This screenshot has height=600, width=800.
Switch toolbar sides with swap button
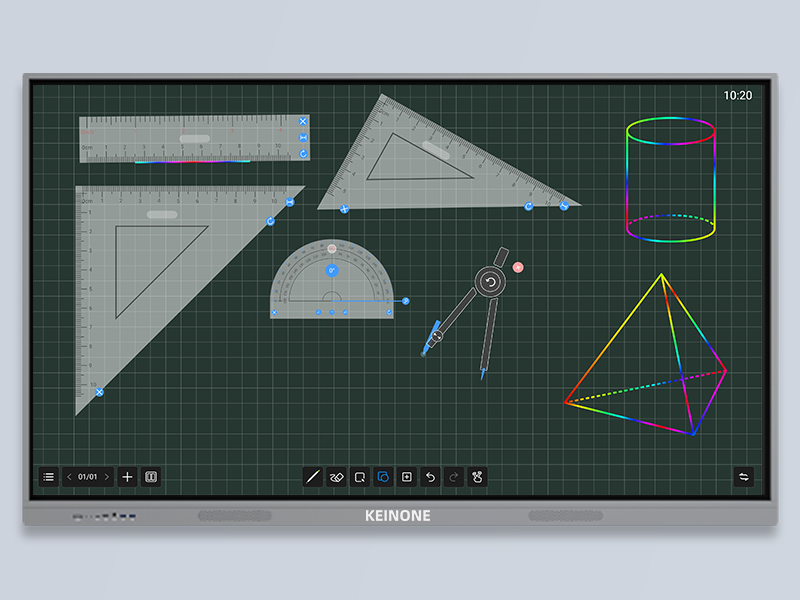(x=744, y=477)
